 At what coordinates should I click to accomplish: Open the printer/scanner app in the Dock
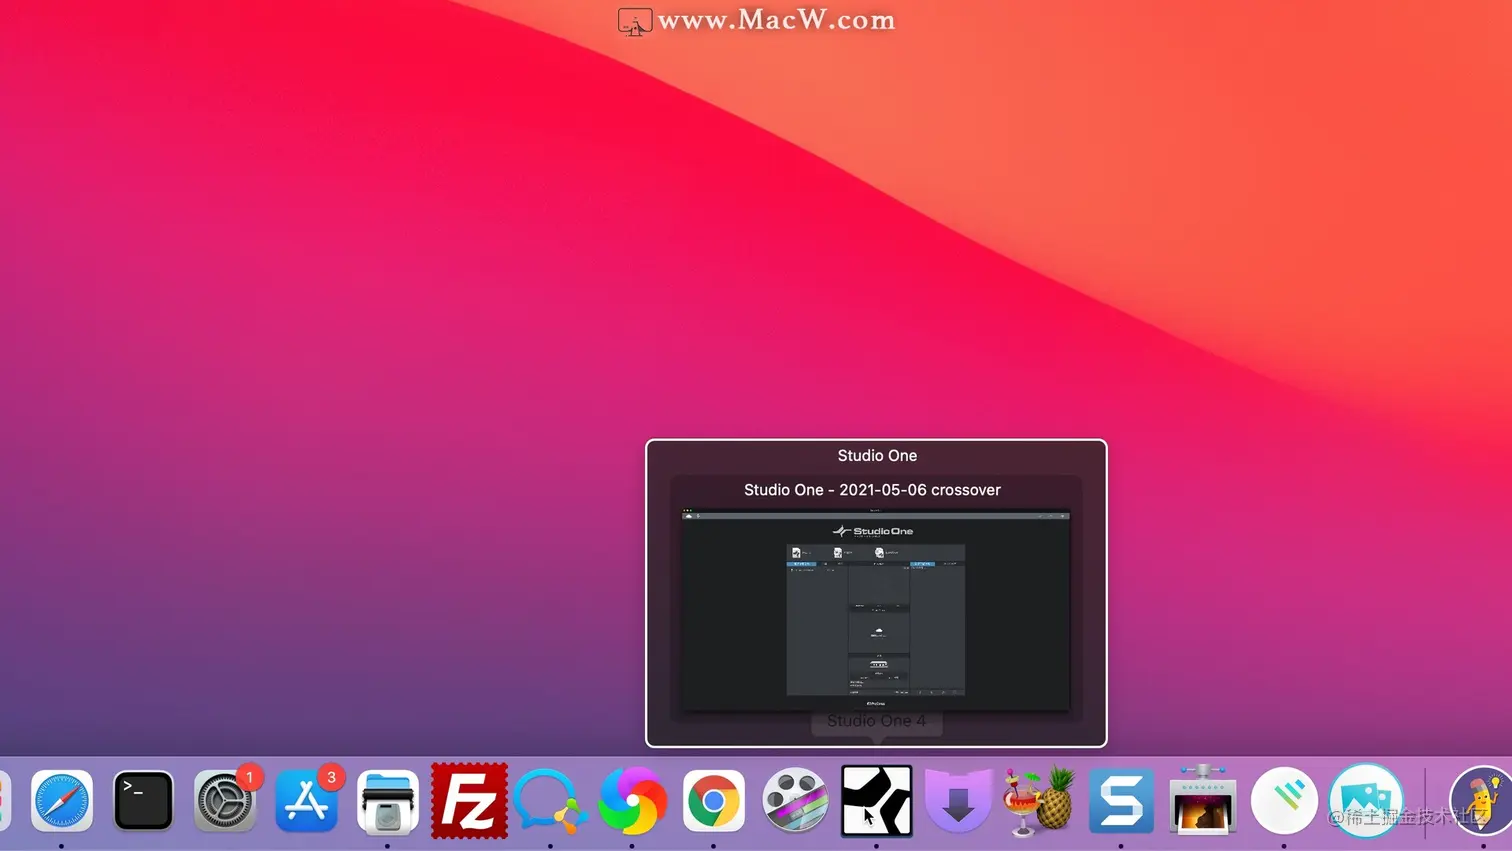click(388, 801)
